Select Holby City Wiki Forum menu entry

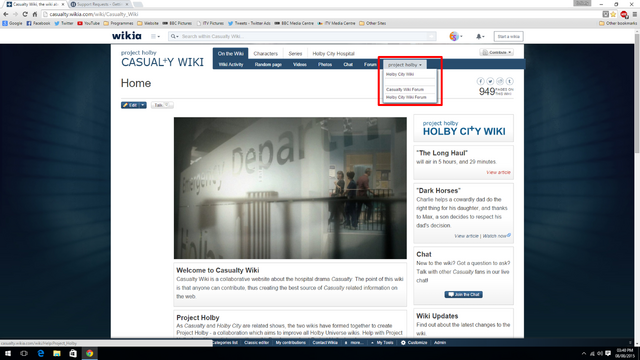pos(406,97)
